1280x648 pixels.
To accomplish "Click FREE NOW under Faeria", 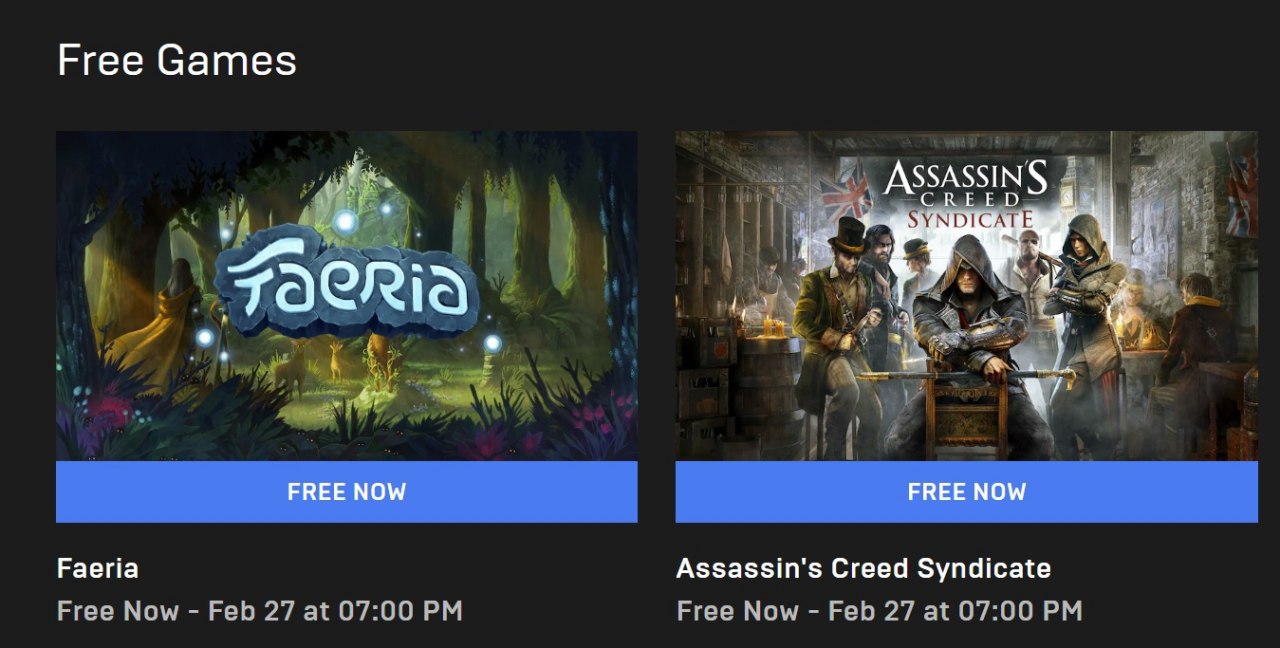I will click(x=346, y=492).
